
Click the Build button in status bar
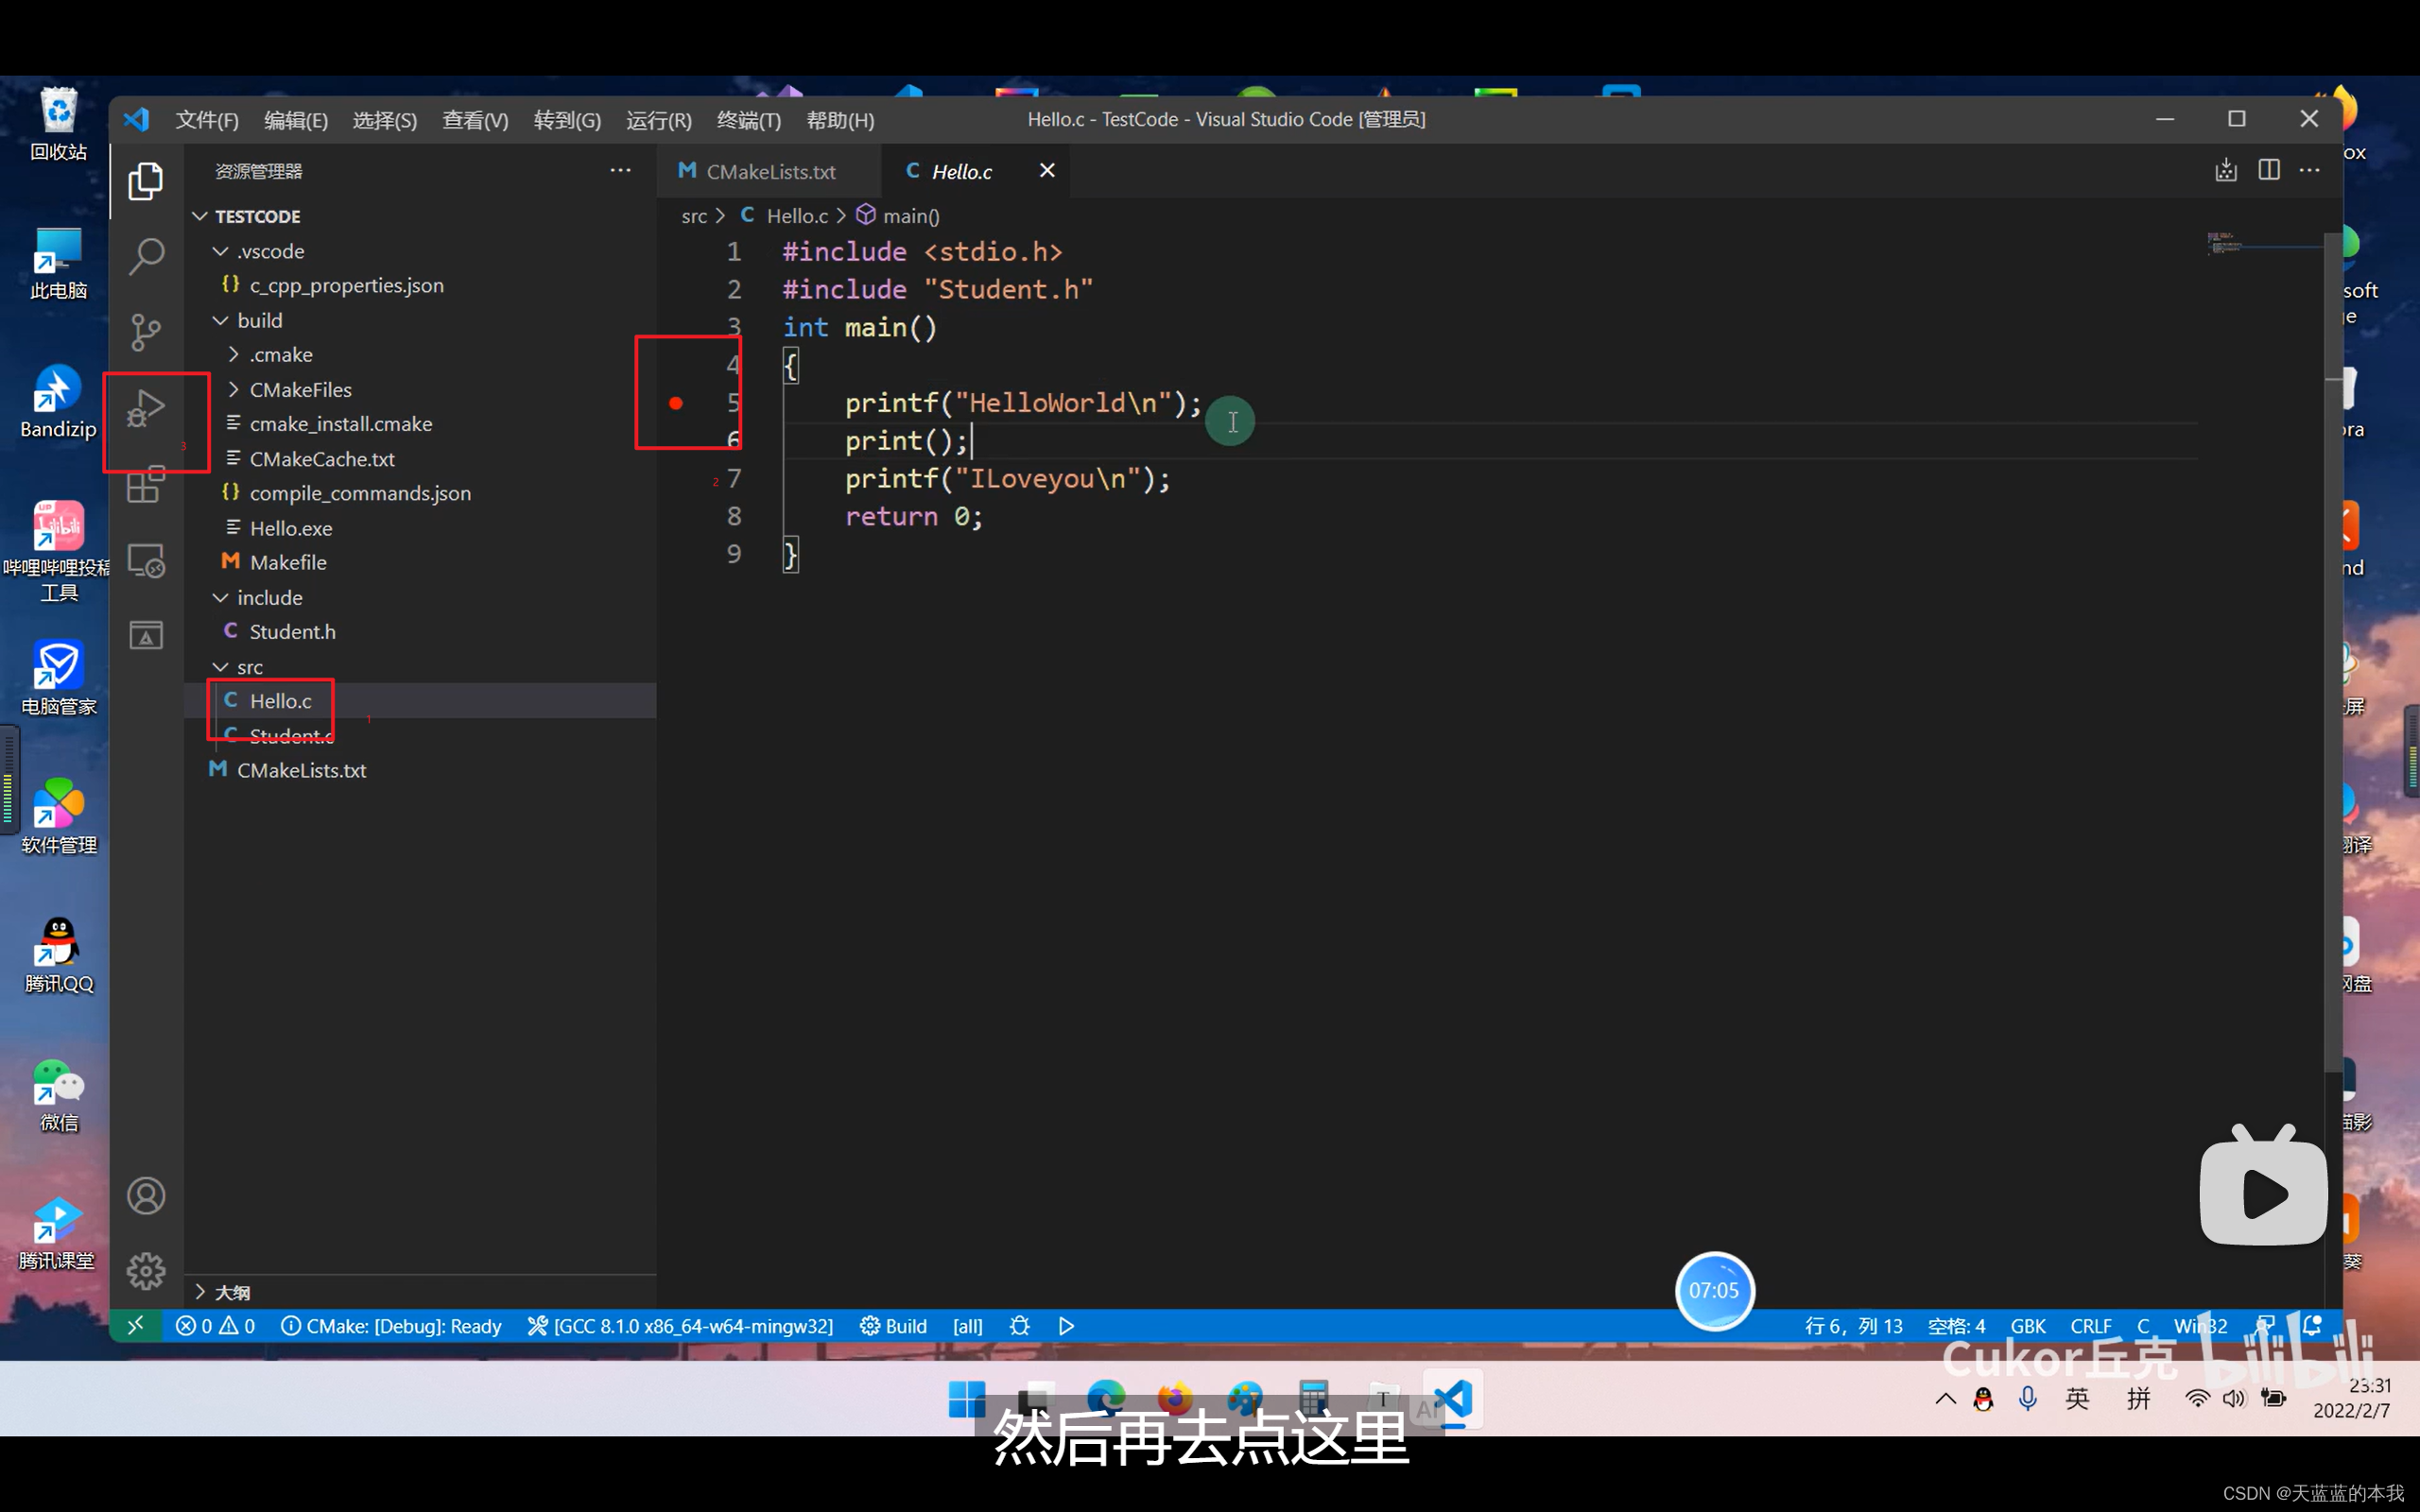coord(894,1326)
